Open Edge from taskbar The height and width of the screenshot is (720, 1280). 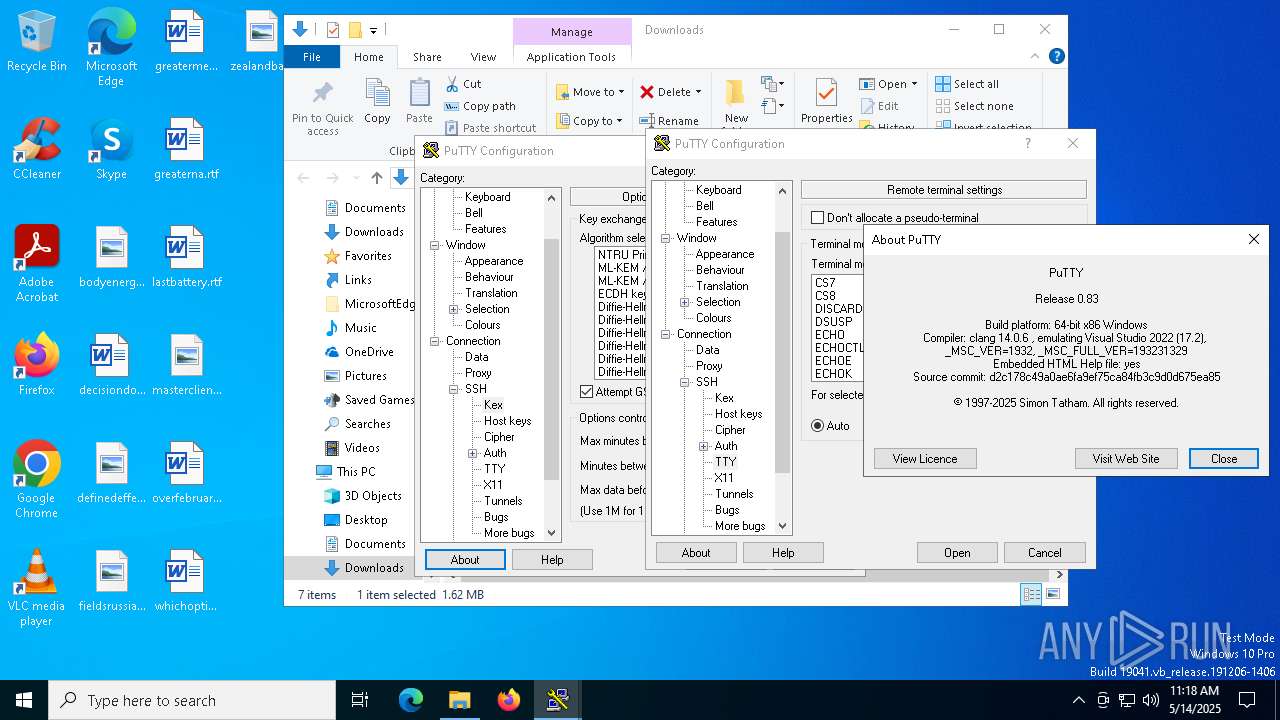[411, 700]
